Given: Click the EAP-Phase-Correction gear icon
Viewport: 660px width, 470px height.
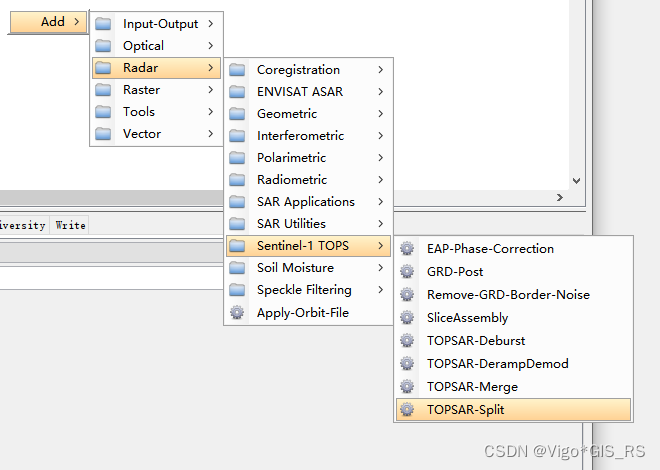Looking at the screenshot, I should (x=407, y=248).
